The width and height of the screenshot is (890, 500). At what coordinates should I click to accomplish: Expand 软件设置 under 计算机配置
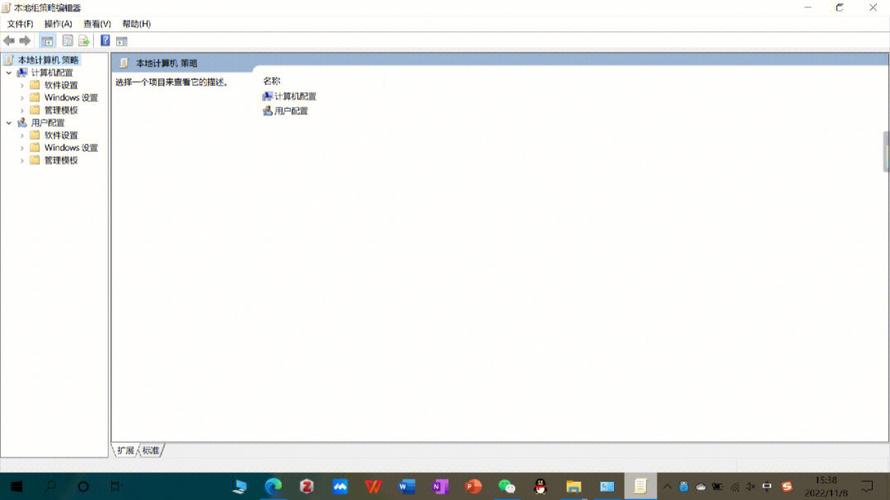22,85
